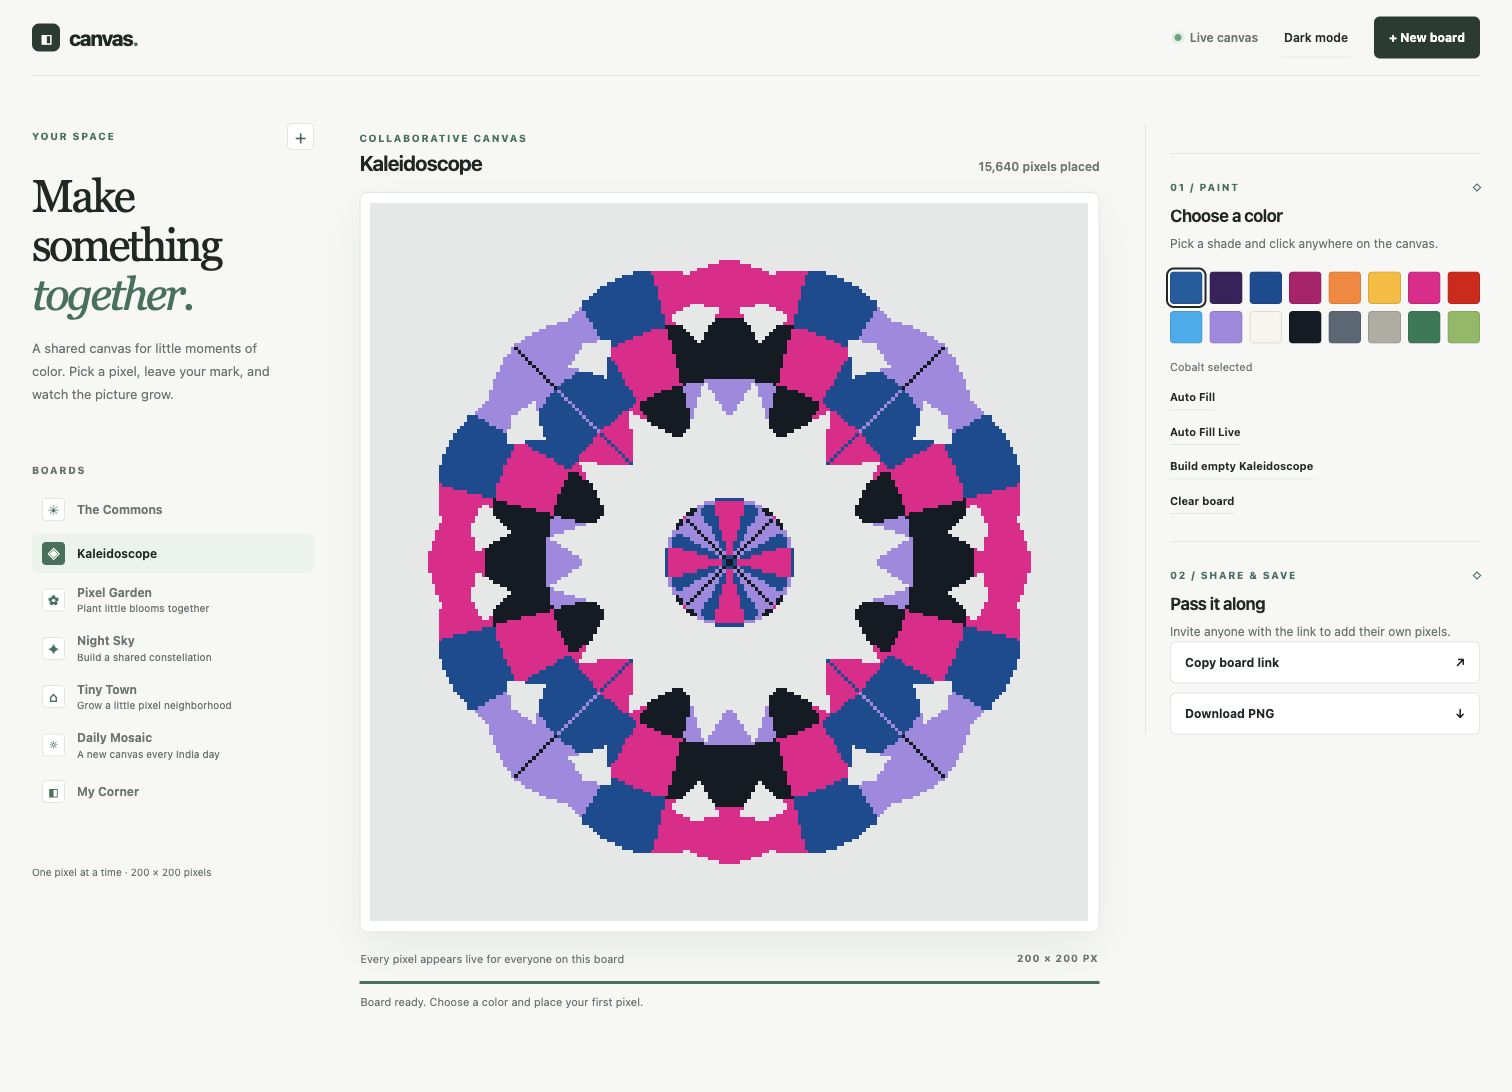Switch to the Night Sky board
Screen dimensions: 1512x1092
coord(173,649)
